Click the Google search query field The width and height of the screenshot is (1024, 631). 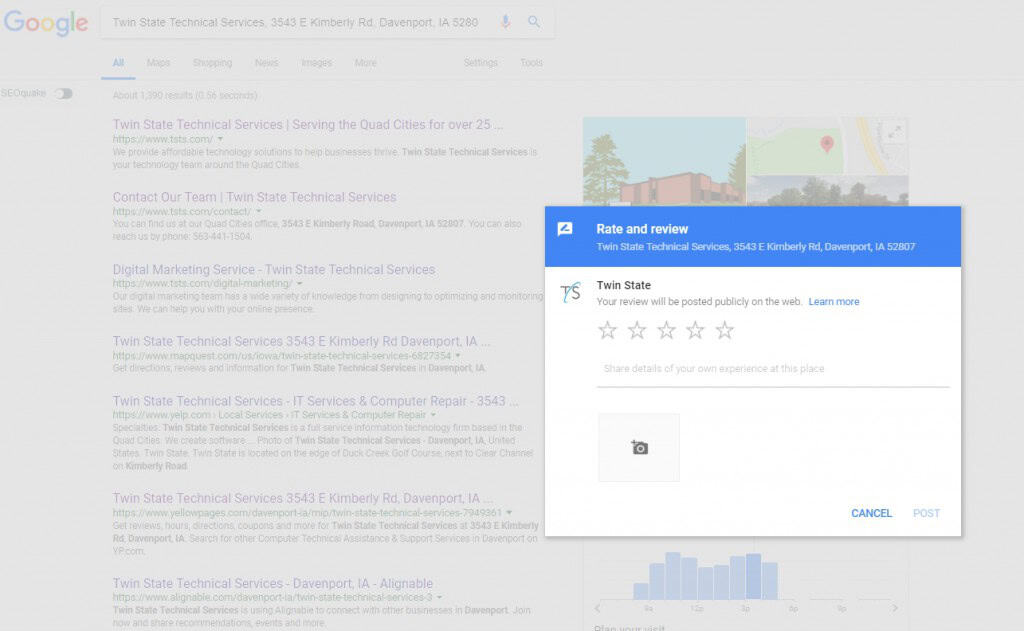(x=297, y=22)
